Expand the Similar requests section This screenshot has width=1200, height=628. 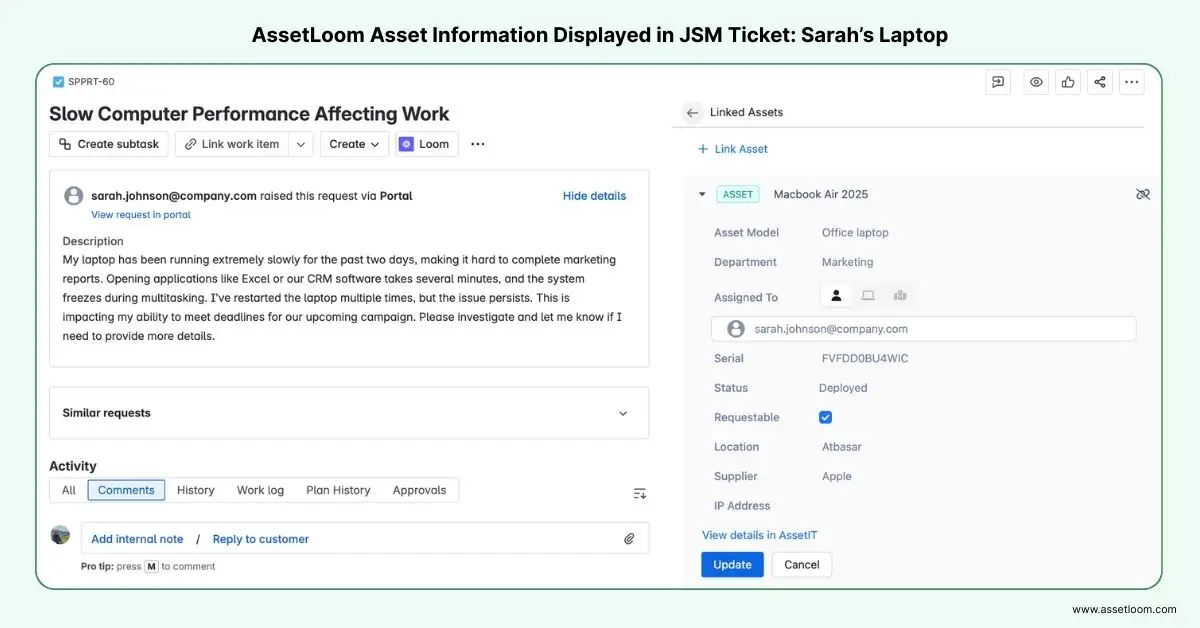pos(623,413)
